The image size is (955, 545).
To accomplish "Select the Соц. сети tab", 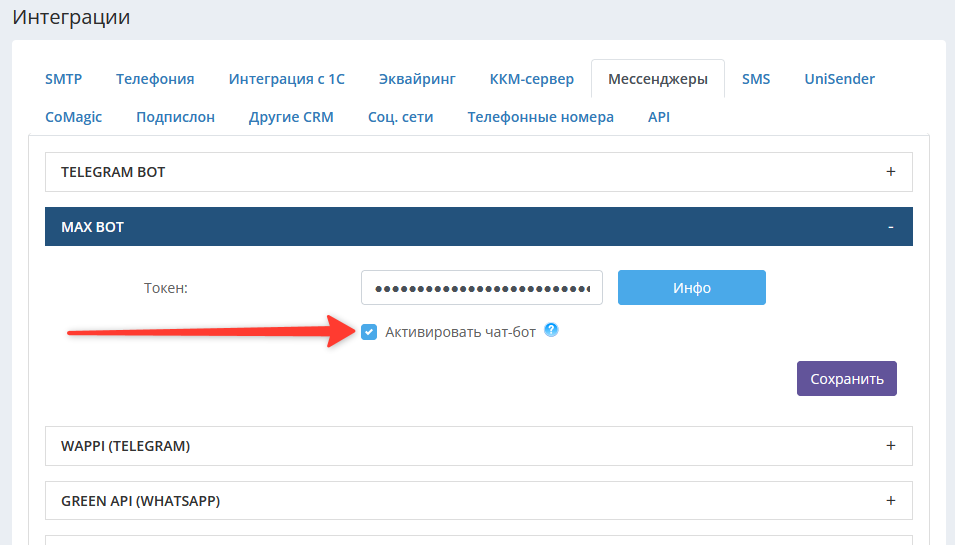I will pyautogui.click(x=400, y=117).
